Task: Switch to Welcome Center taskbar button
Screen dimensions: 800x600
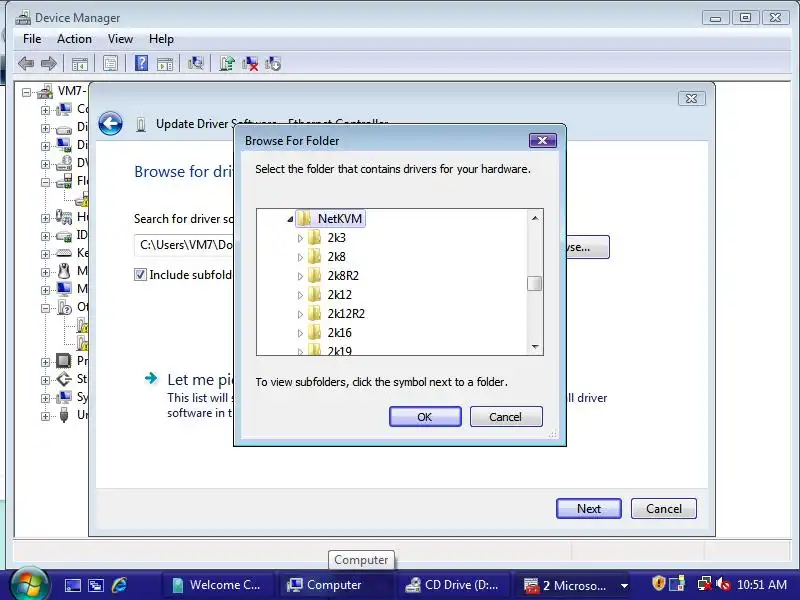Action: (x=218, y=585)
